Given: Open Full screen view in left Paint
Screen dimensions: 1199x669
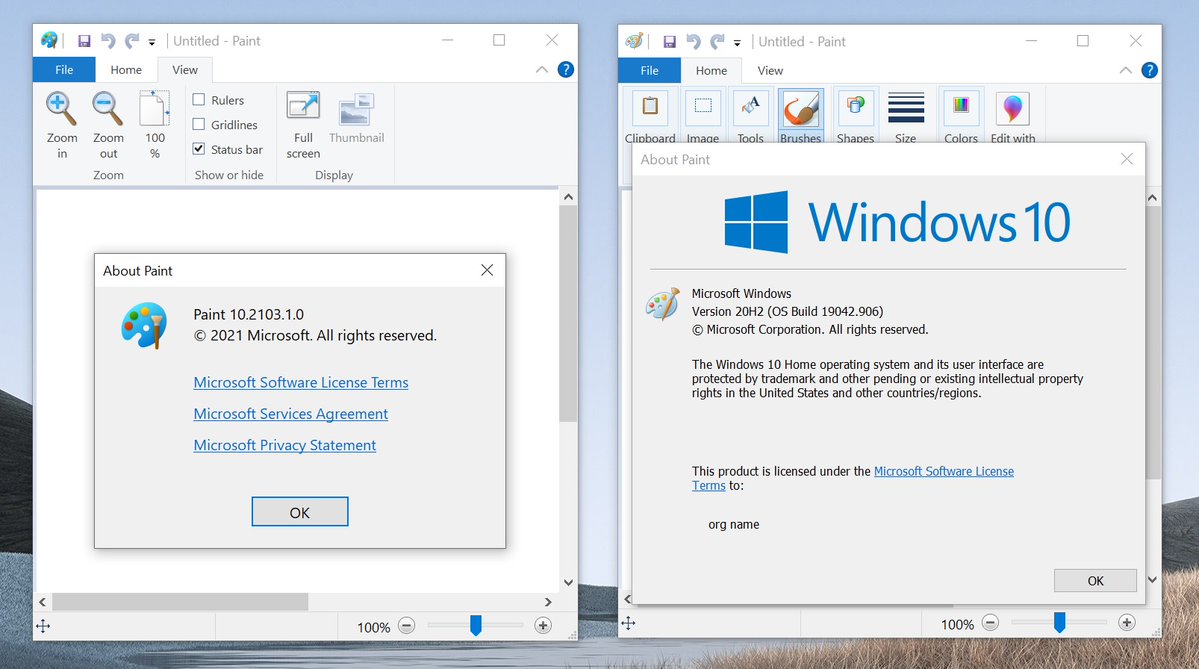Looking at the screenshot, I should [x=303, y=125].
